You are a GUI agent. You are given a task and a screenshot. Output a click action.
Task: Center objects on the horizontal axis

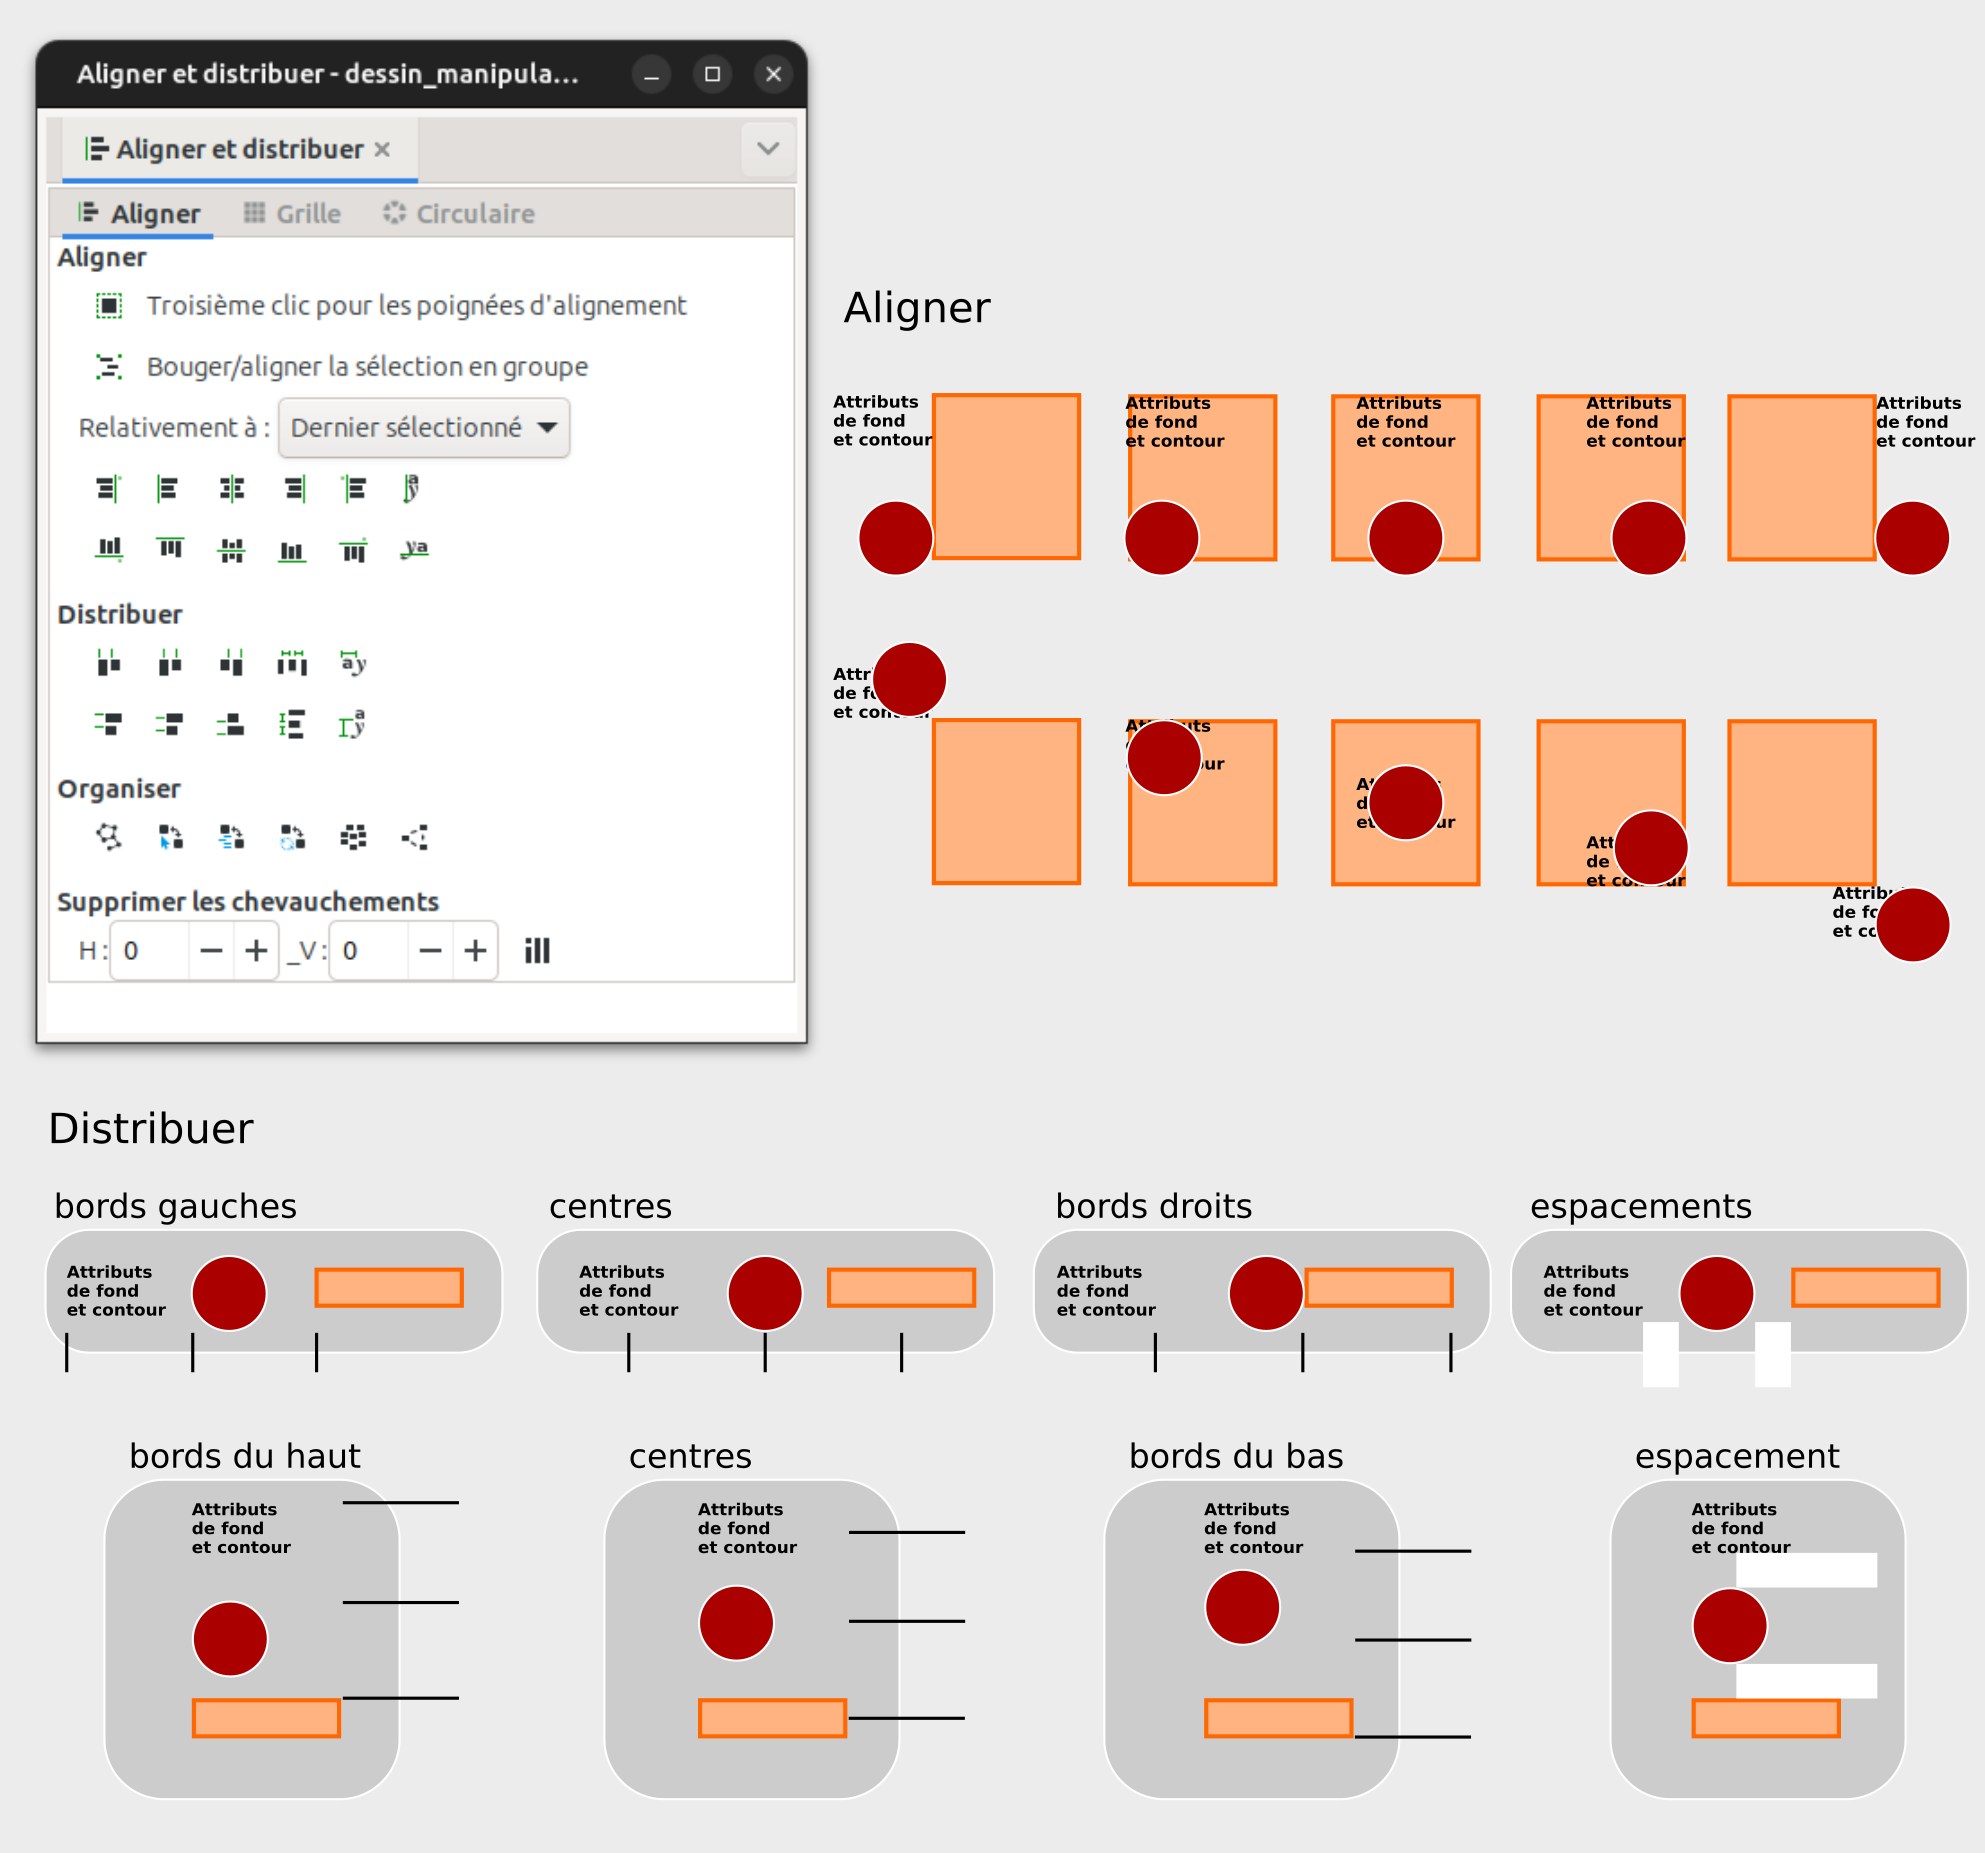(x=231, y=549)
